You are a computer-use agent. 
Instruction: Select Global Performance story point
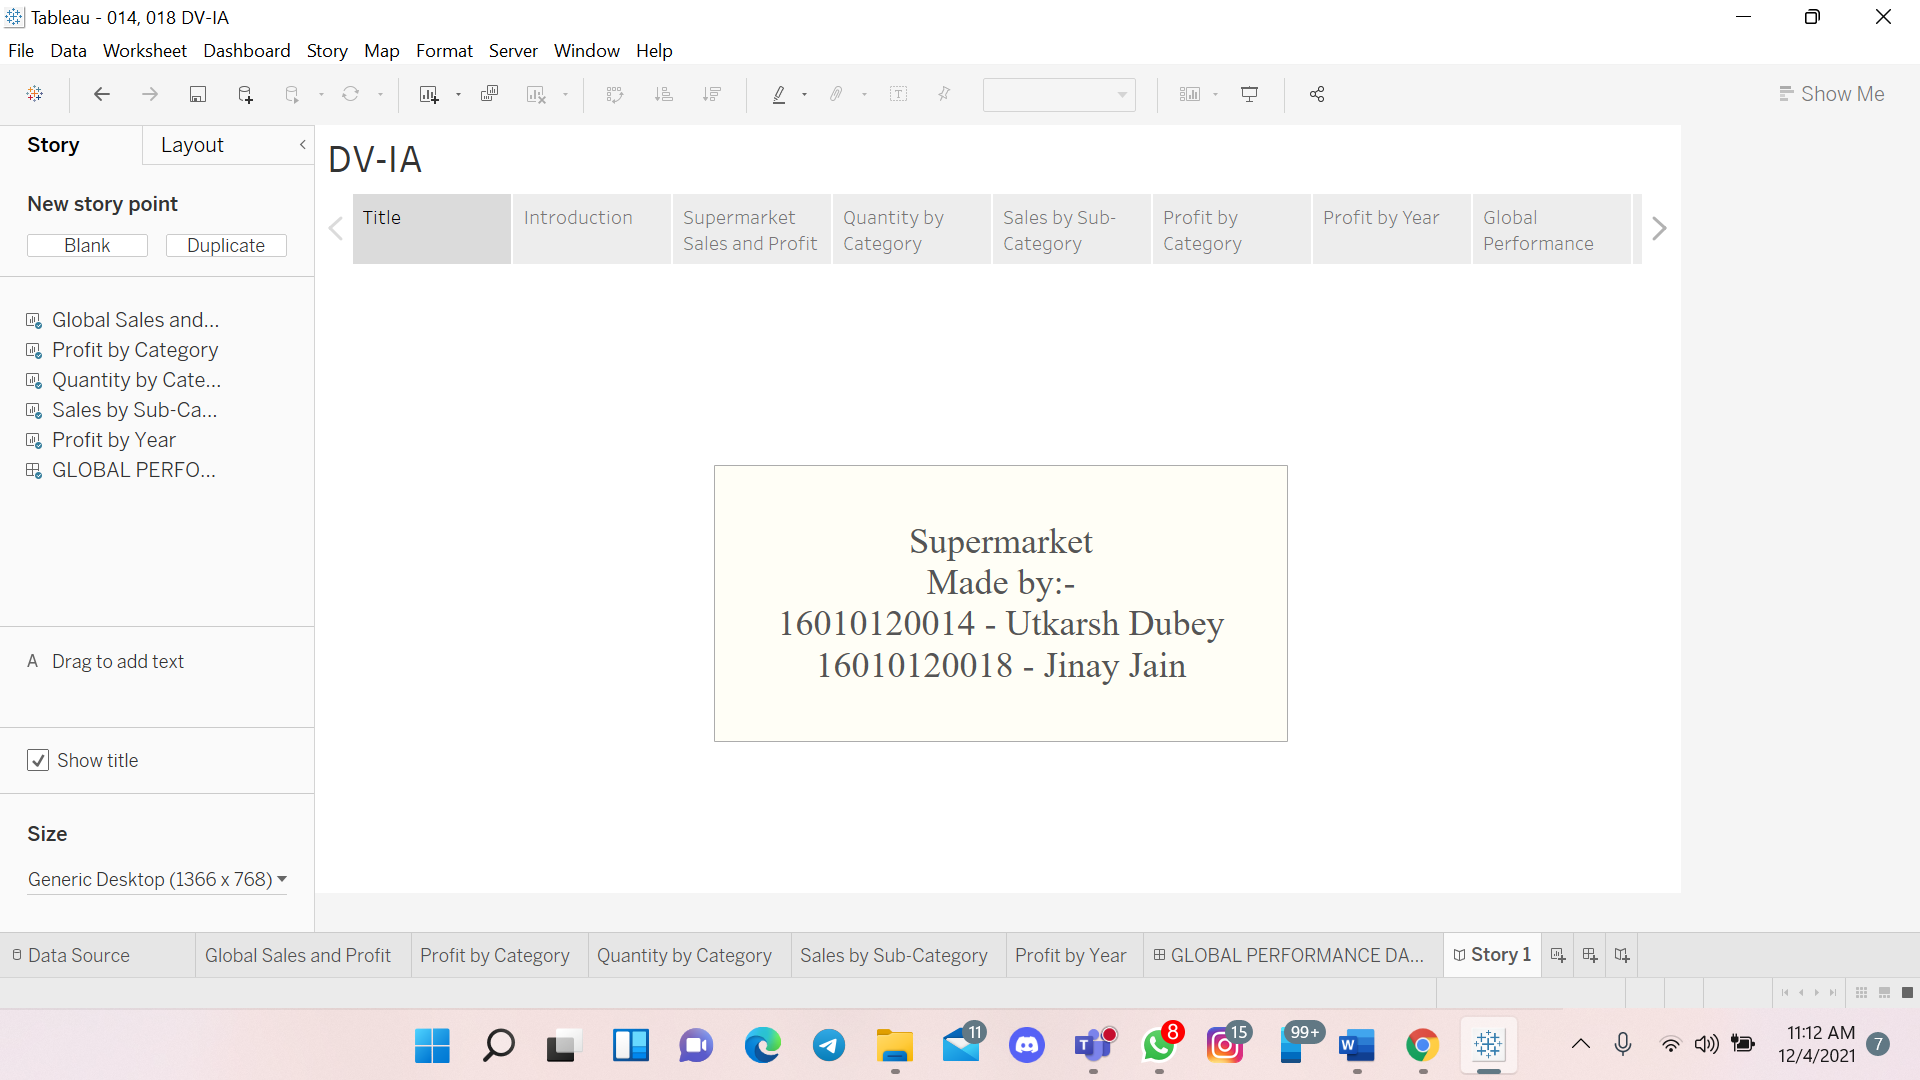1551,229
